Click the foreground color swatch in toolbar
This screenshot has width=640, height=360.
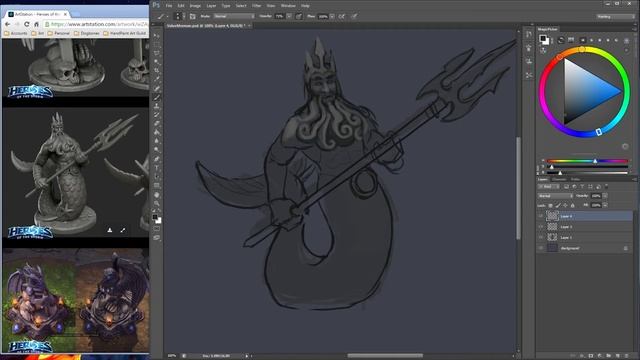tap(155, 217)
